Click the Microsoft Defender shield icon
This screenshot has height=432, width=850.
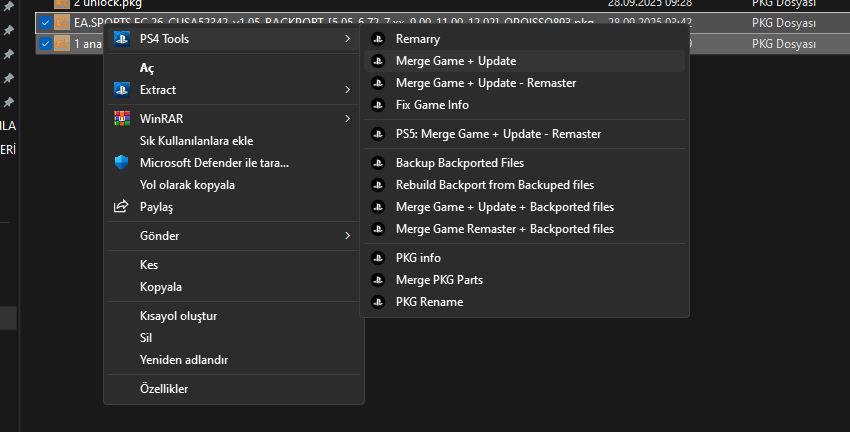coord(122,163)
